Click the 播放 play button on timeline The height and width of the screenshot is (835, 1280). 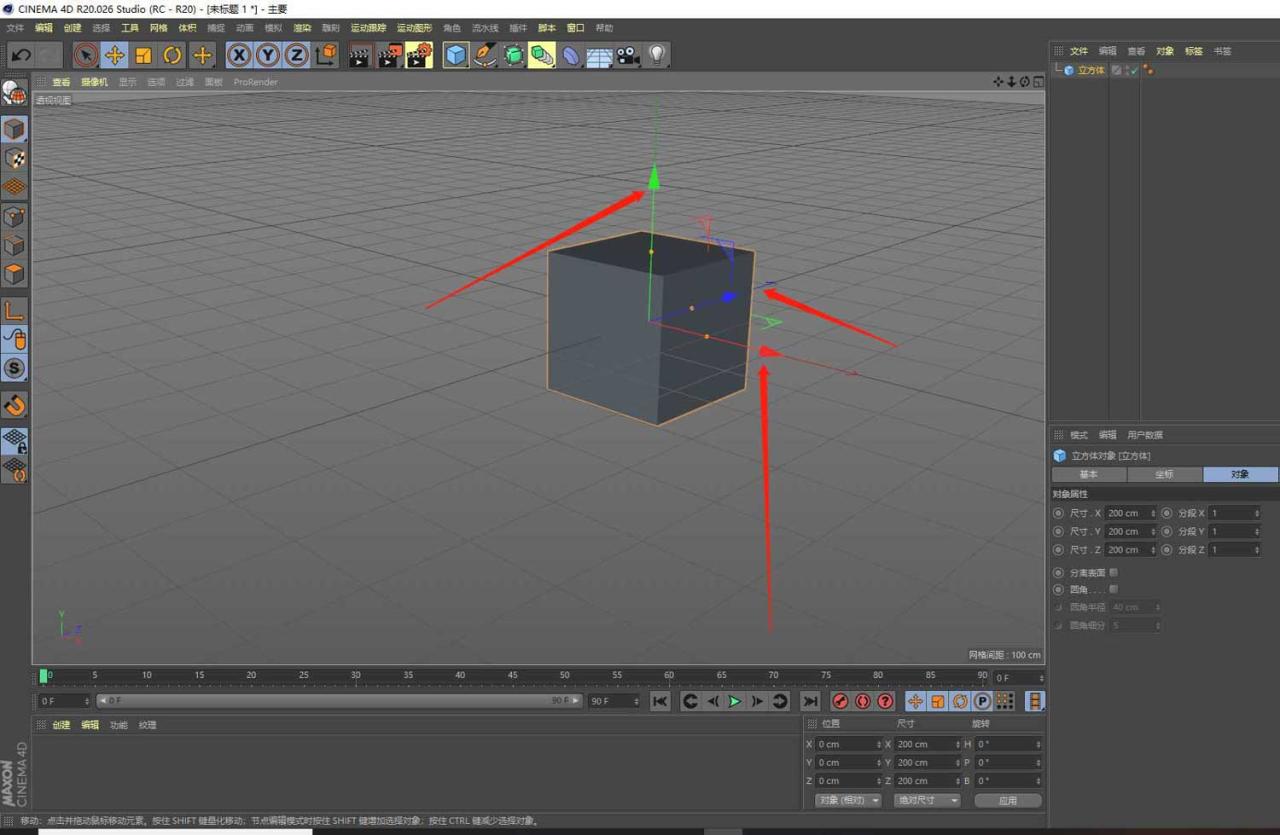tap(734, 701)
